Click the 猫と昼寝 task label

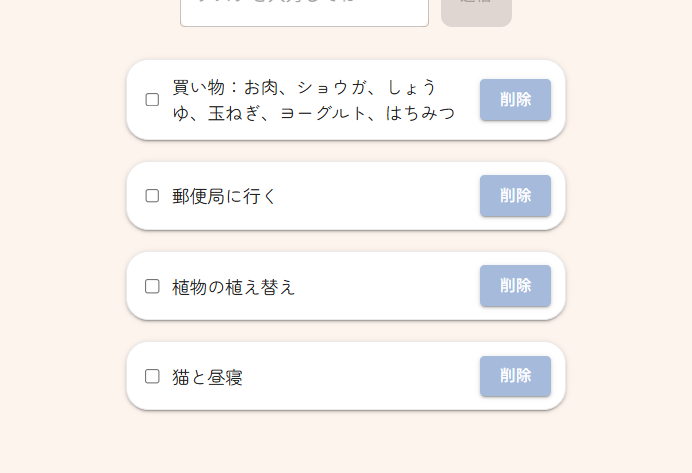(x=208, y=377)
